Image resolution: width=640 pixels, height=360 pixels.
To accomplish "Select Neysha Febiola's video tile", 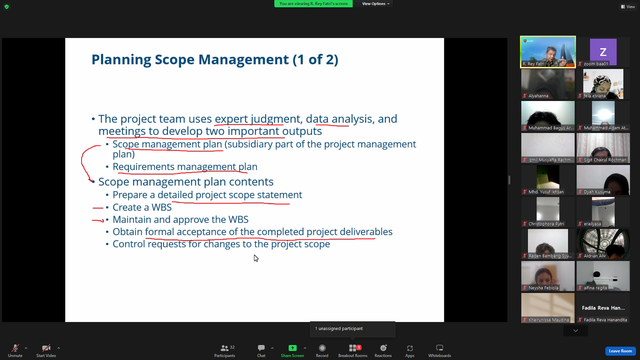I will pyautogui.click(x=548, y=276).
